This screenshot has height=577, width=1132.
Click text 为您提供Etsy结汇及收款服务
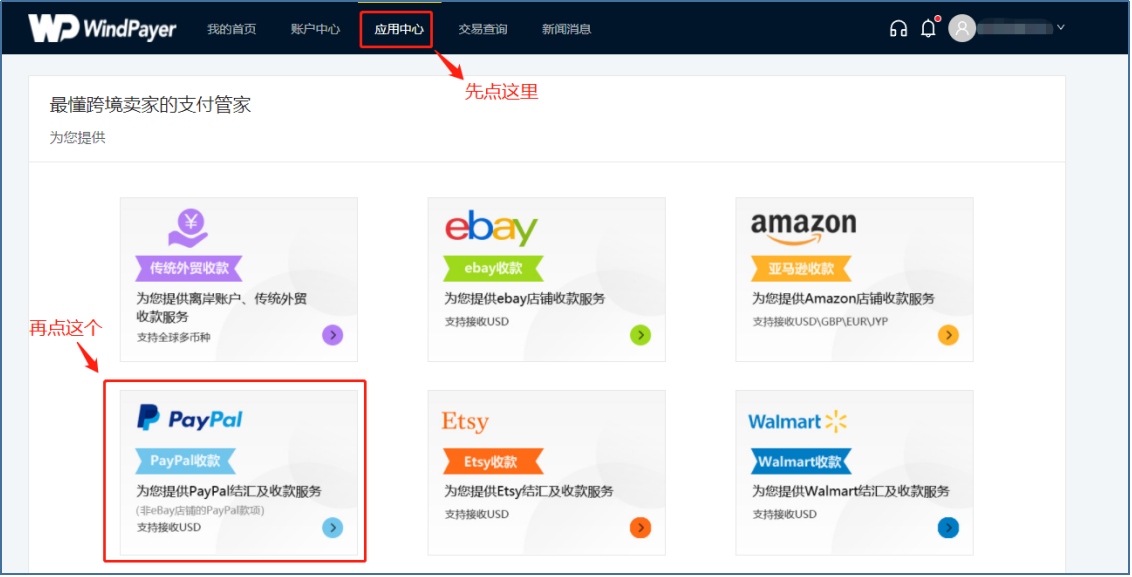click(528, 491)
